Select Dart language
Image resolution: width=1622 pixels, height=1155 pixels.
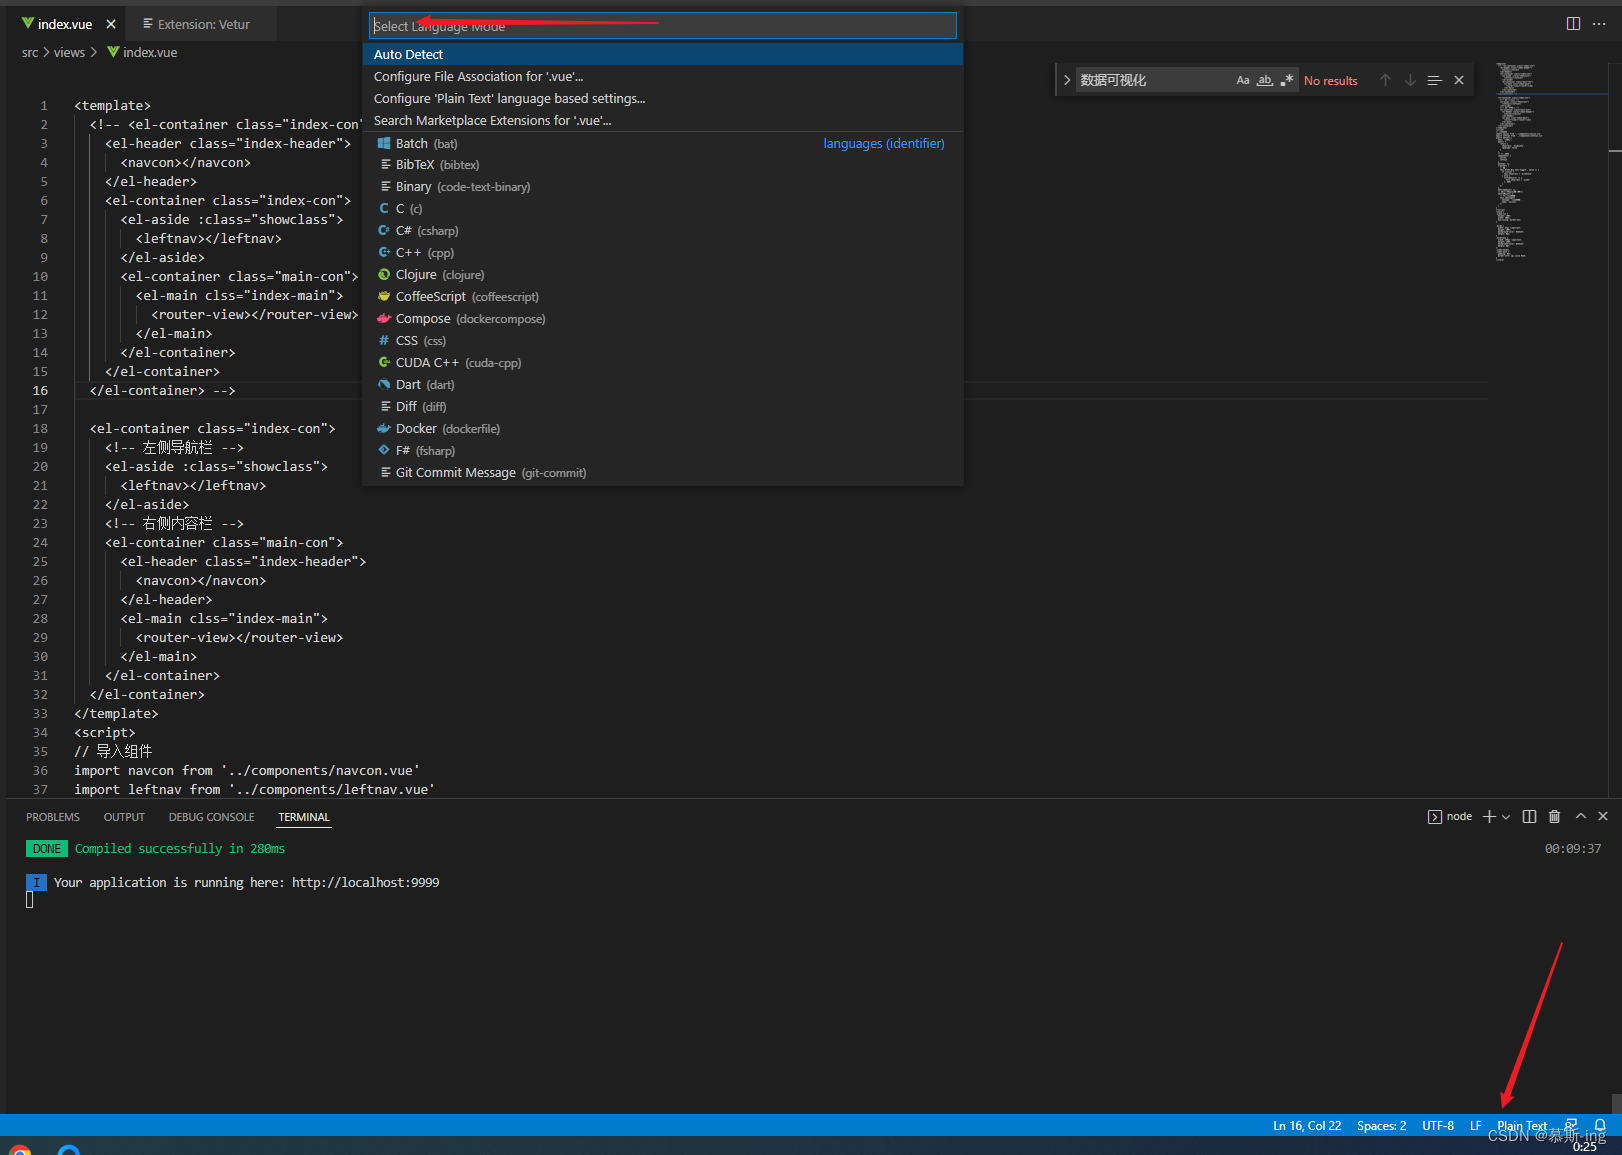click(x=663, y=385)
